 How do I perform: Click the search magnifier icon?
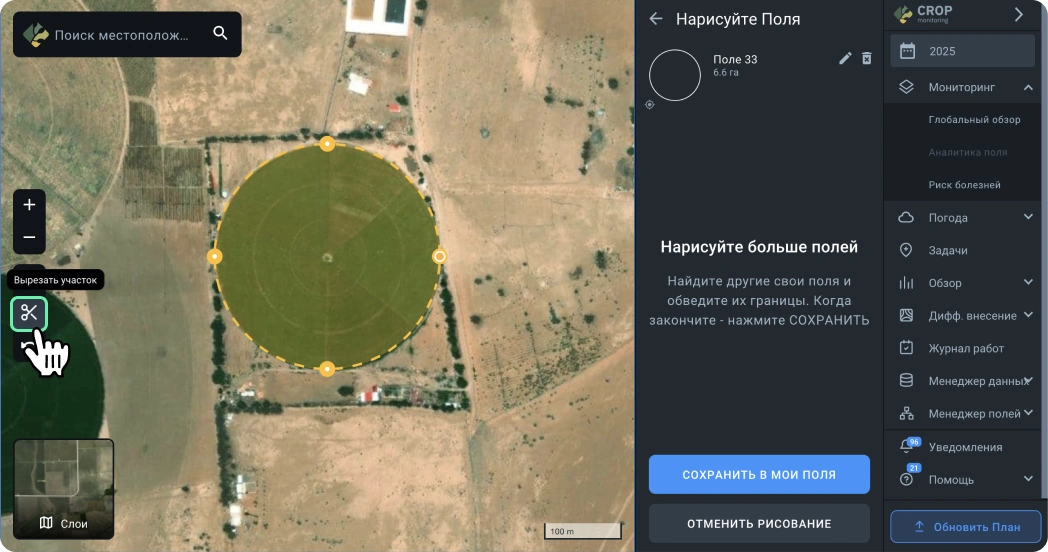(221, 34)
